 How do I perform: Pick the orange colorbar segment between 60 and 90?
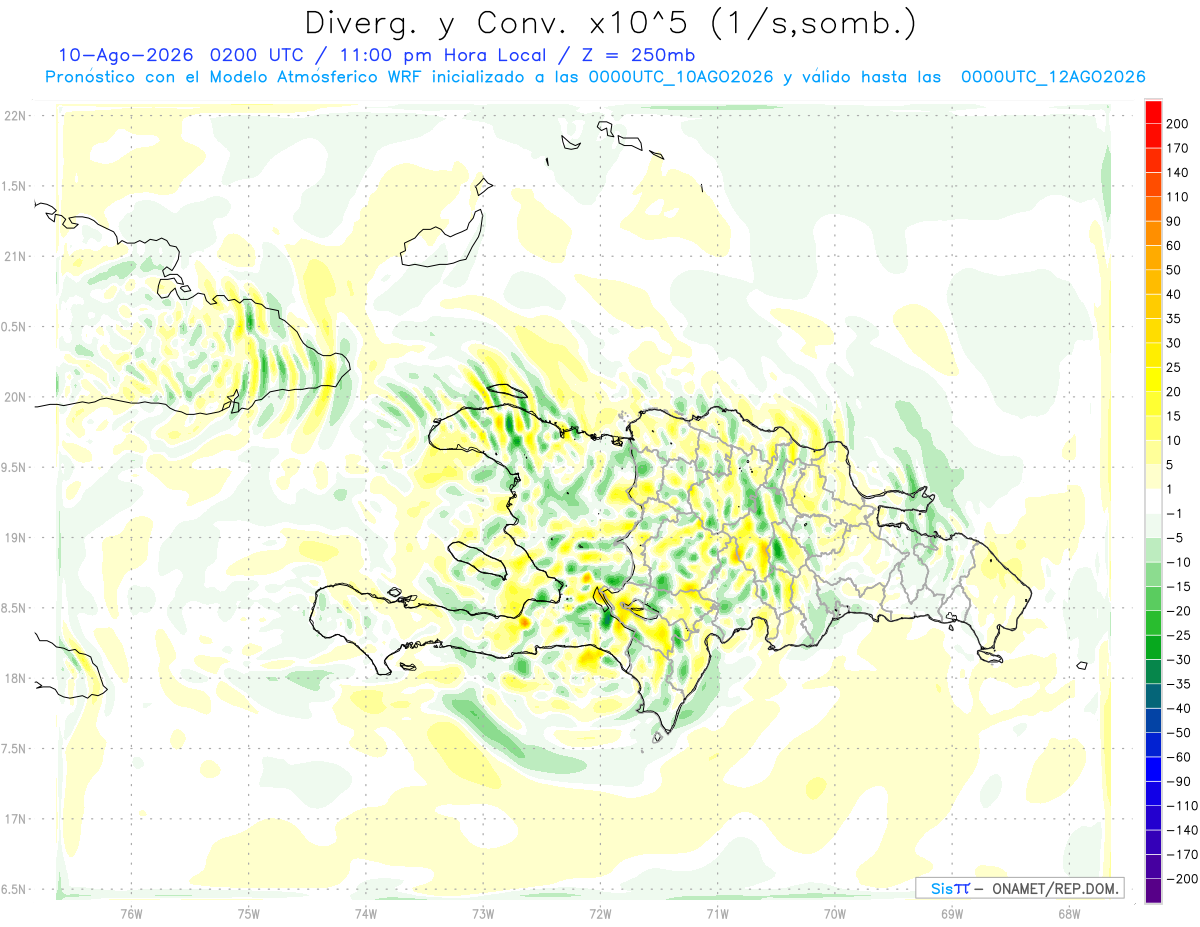1153,233
